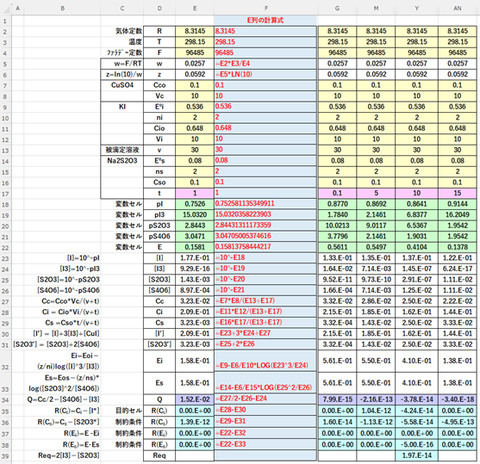
Task: Select the "z=ln(10)/w" label cell
Action: [x=122, y=75]
